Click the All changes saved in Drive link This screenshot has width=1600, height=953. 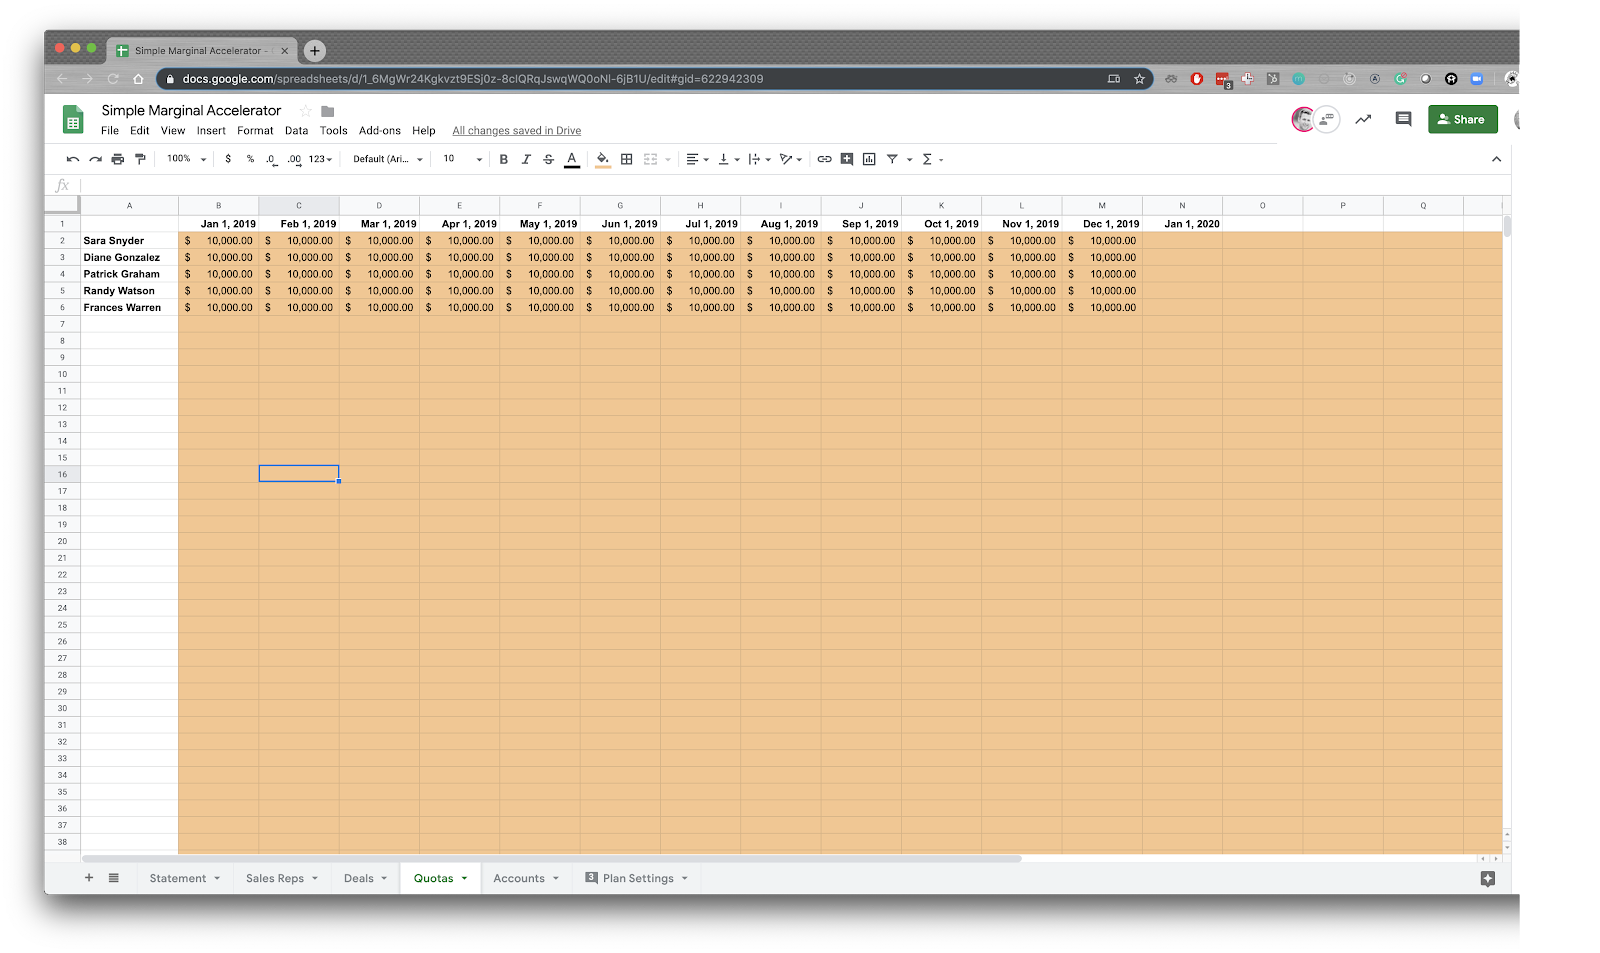(516, 130)
